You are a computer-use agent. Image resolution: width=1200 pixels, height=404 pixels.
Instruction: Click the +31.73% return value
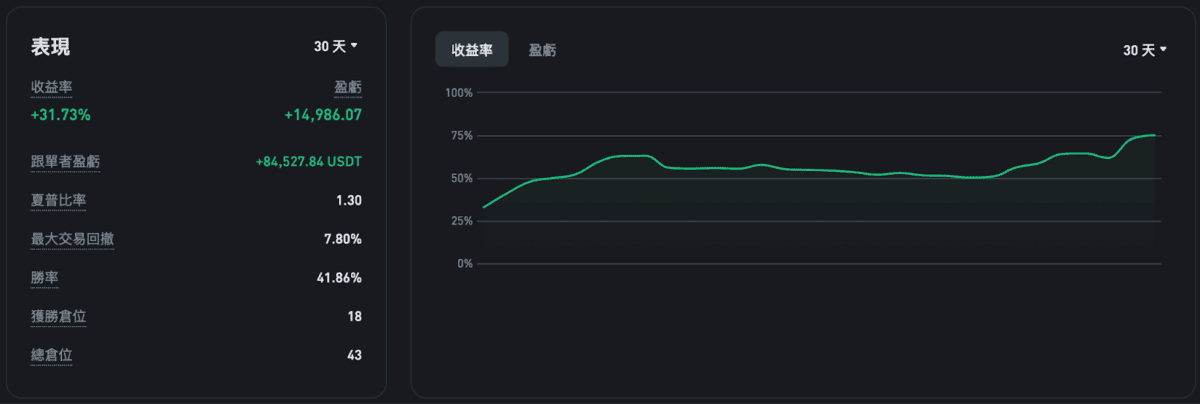tap(61, 115)
